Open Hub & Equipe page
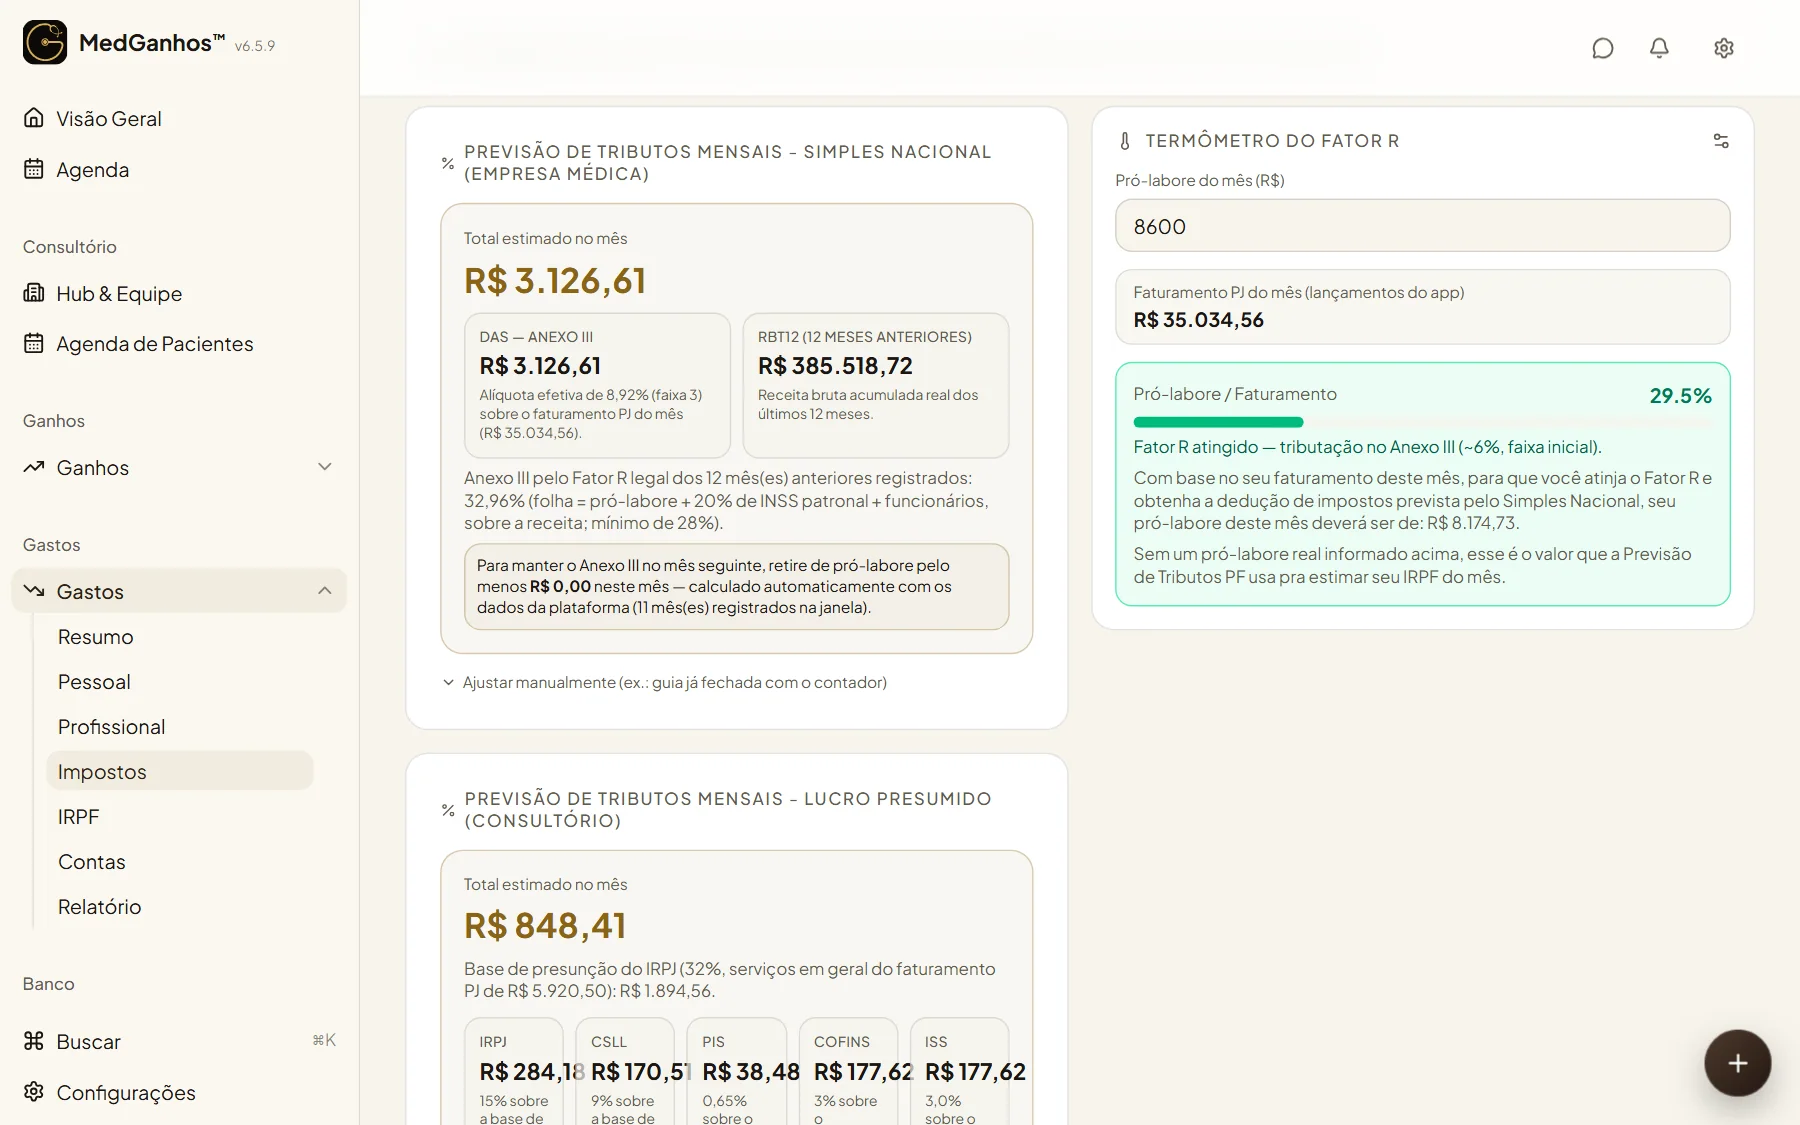The image size is (1800, 1125). [x=119, y=294]
